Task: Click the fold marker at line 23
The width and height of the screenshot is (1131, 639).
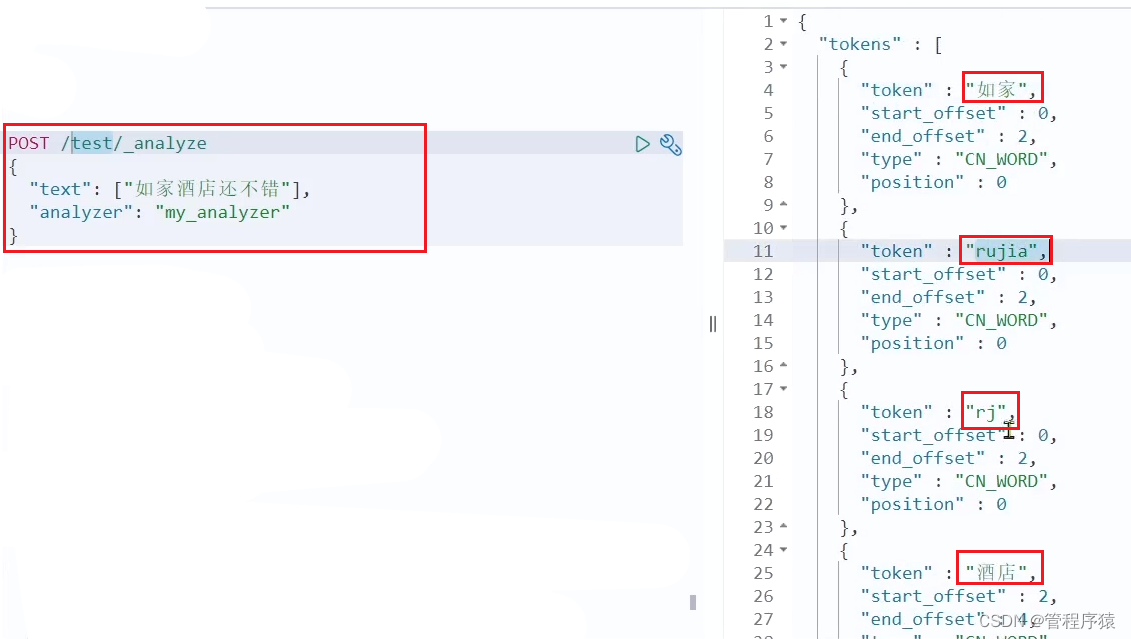Action: click(783, 526)
